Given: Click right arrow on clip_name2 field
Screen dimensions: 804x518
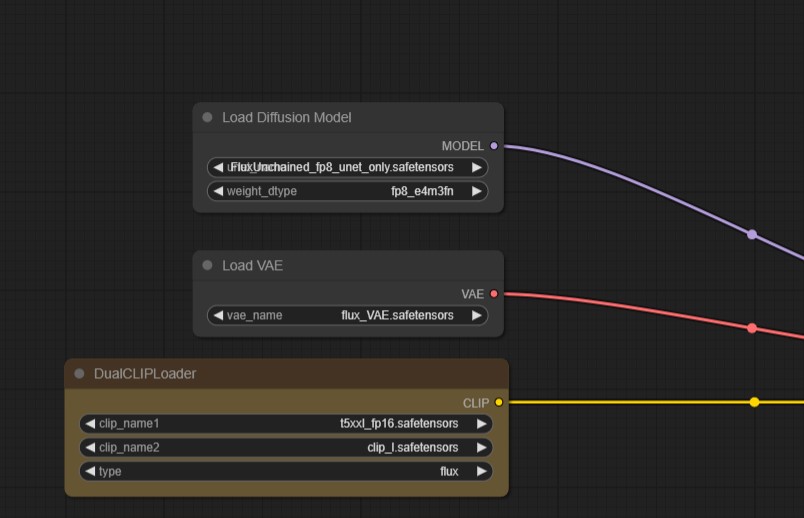Looking at the screenshot, I should coord(482,447).
